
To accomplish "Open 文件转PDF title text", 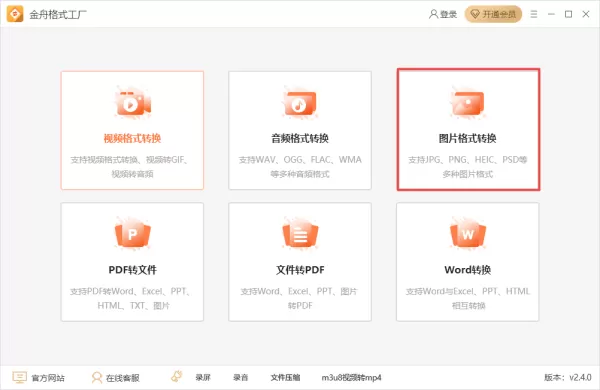I will point(300,270).
